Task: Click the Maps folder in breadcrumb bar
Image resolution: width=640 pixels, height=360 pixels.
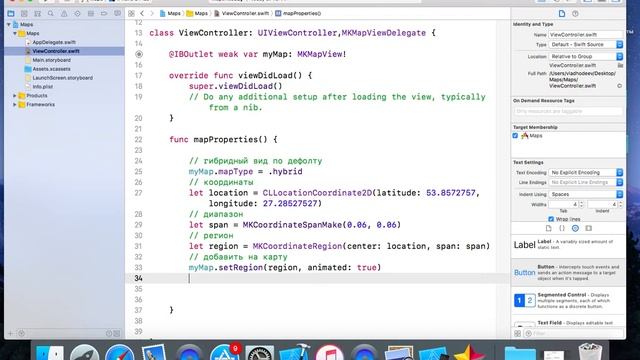Action: (x=197, y=13)
